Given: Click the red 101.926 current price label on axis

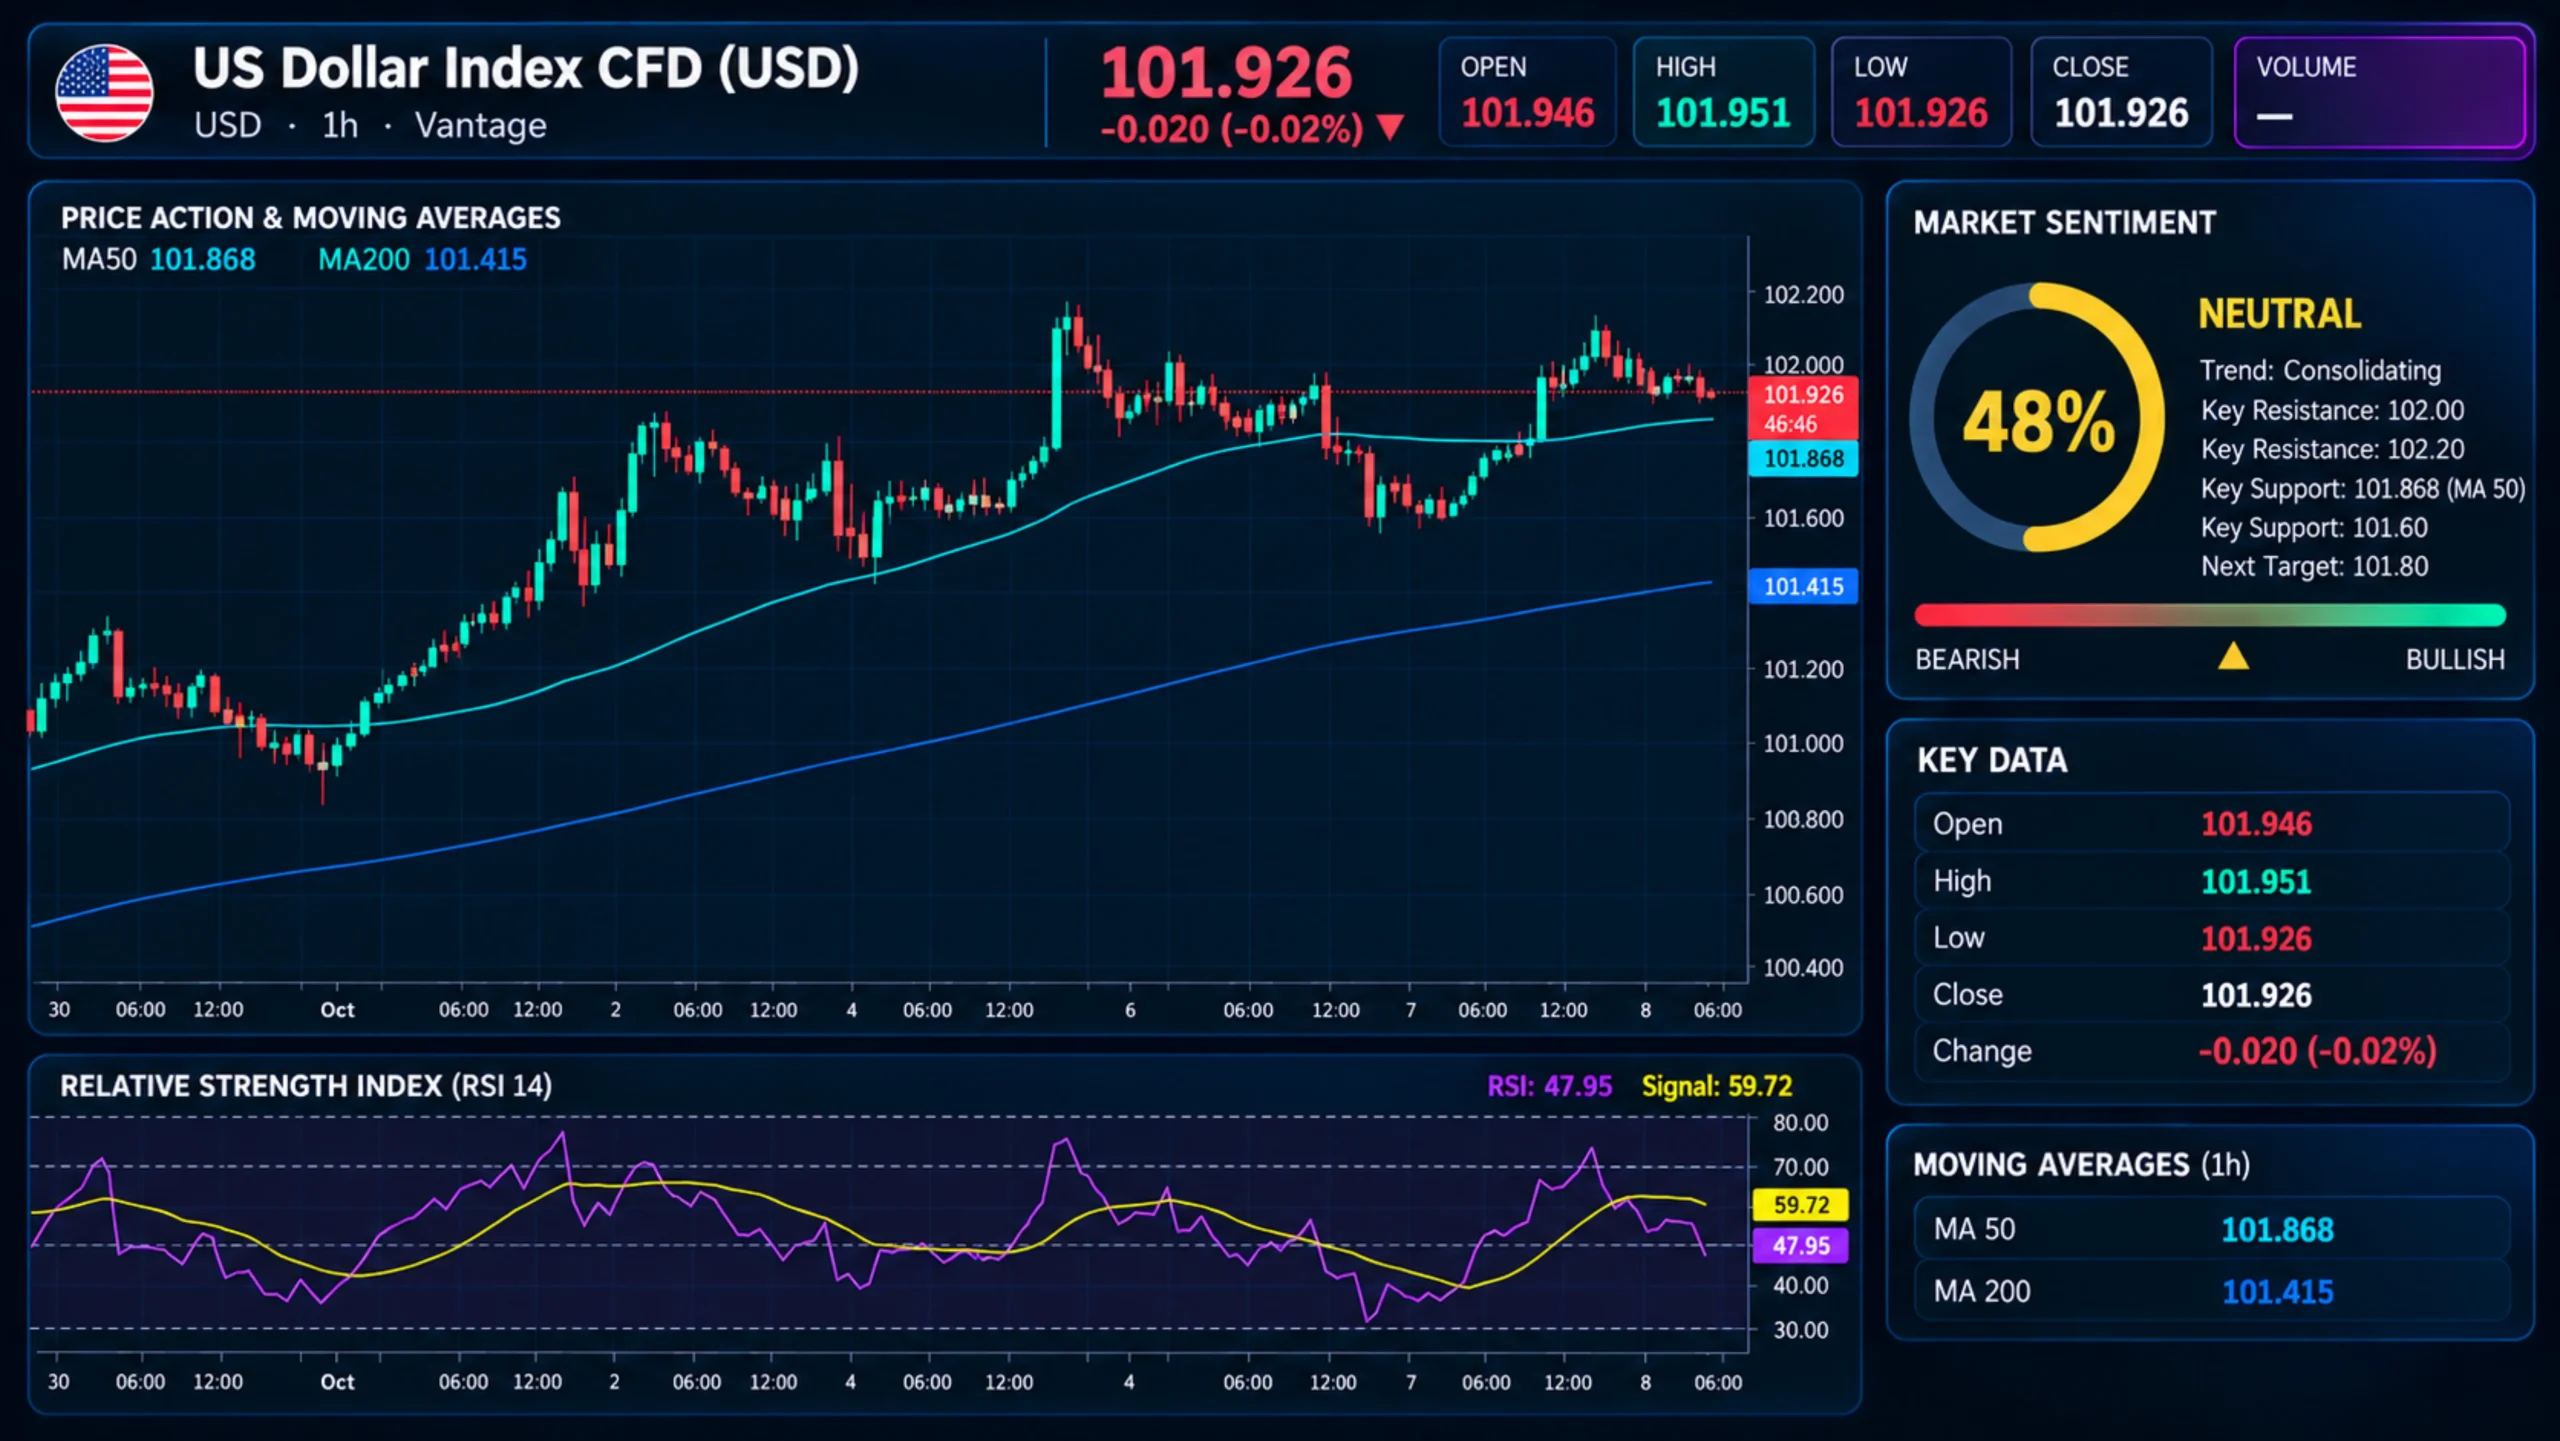Looking at the screenshot, I should click(x=1803, y=394).
